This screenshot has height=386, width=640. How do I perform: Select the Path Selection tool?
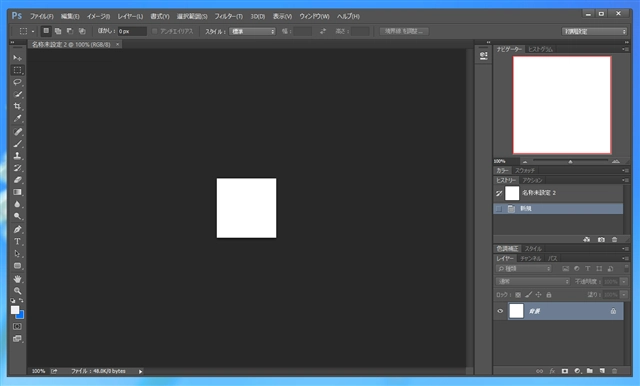(x=17, y=253)
